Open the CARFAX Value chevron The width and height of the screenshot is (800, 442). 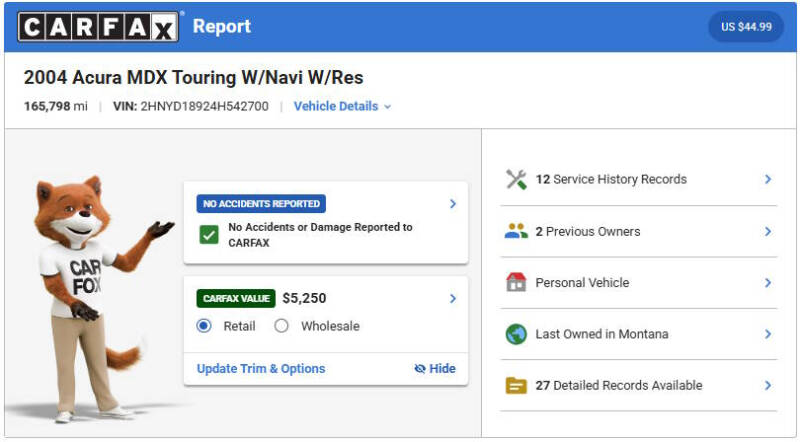[x=453, y=299]
